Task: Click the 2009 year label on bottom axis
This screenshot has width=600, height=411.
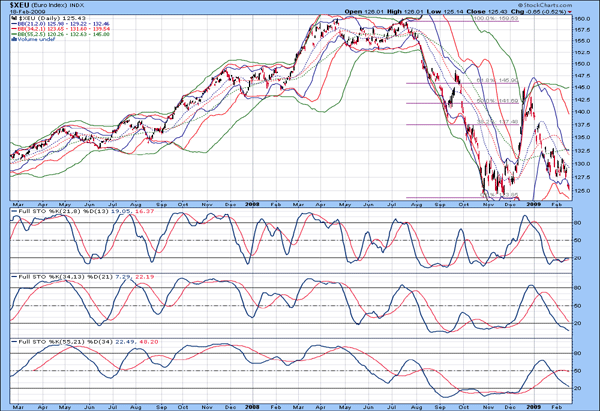Action: tap(534, 404)
